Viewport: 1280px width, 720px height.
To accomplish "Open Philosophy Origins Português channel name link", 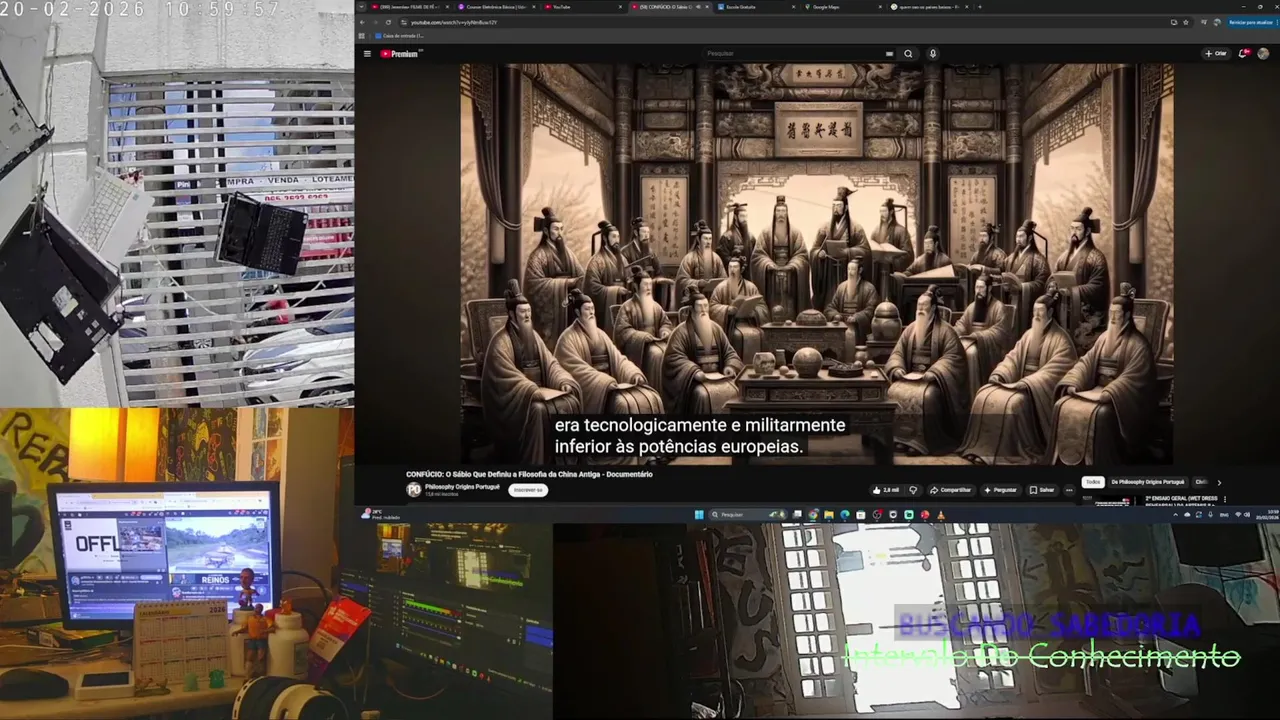I will point(462,486).
